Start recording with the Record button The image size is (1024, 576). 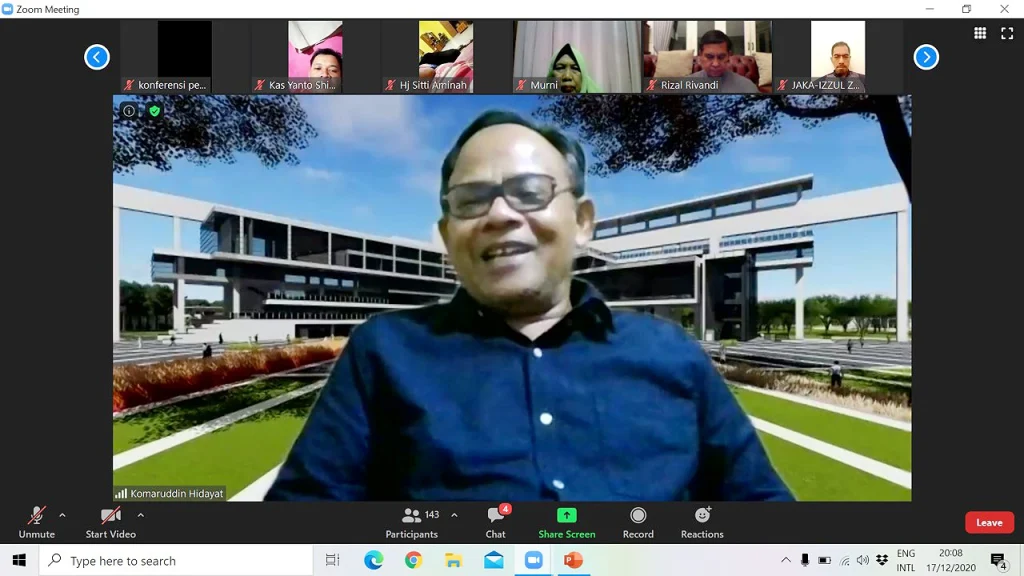click(x=638, y=521)
